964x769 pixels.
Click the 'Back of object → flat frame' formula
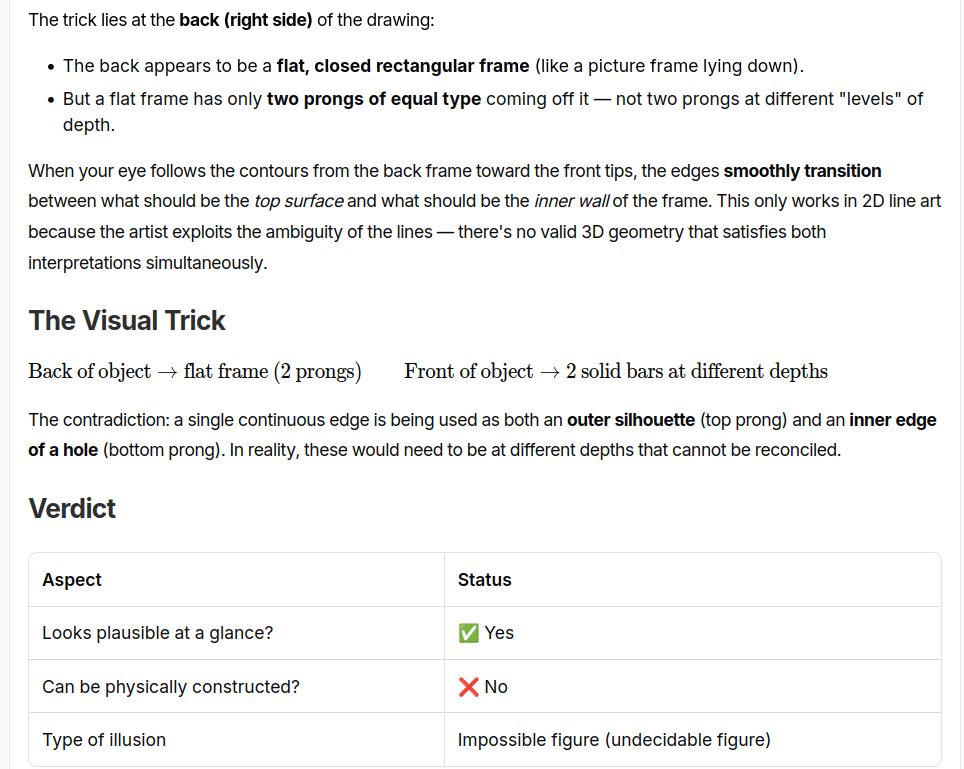click(x=195, y=371)
